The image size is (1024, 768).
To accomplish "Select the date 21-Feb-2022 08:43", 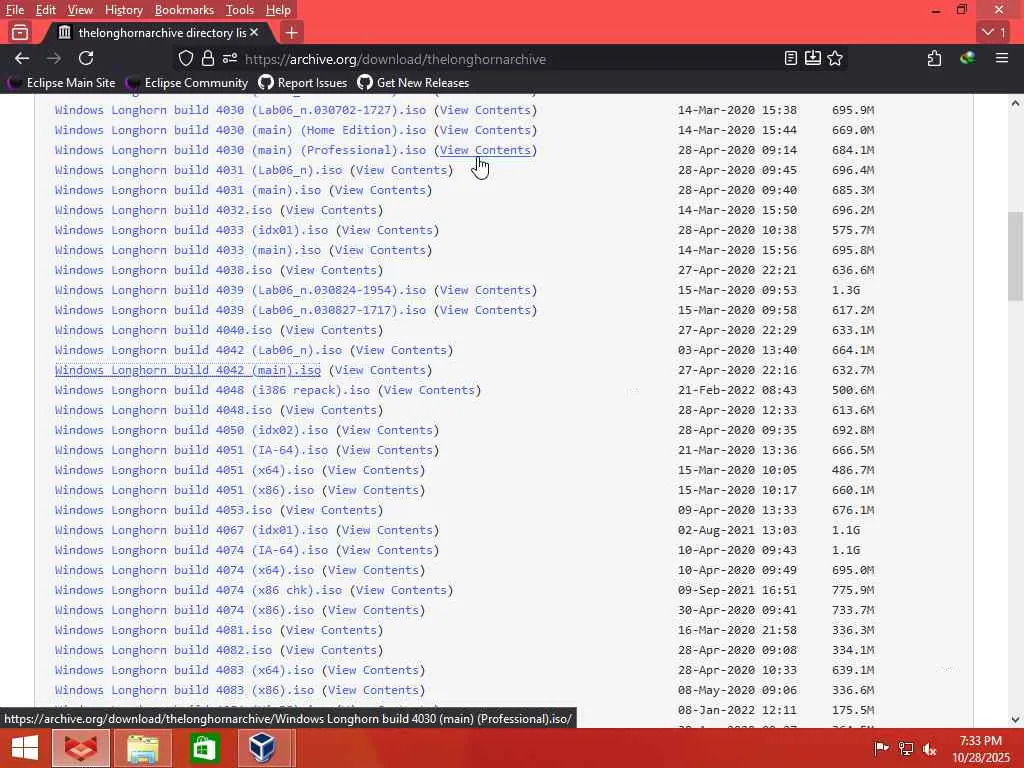I will [x=737, y=391].
